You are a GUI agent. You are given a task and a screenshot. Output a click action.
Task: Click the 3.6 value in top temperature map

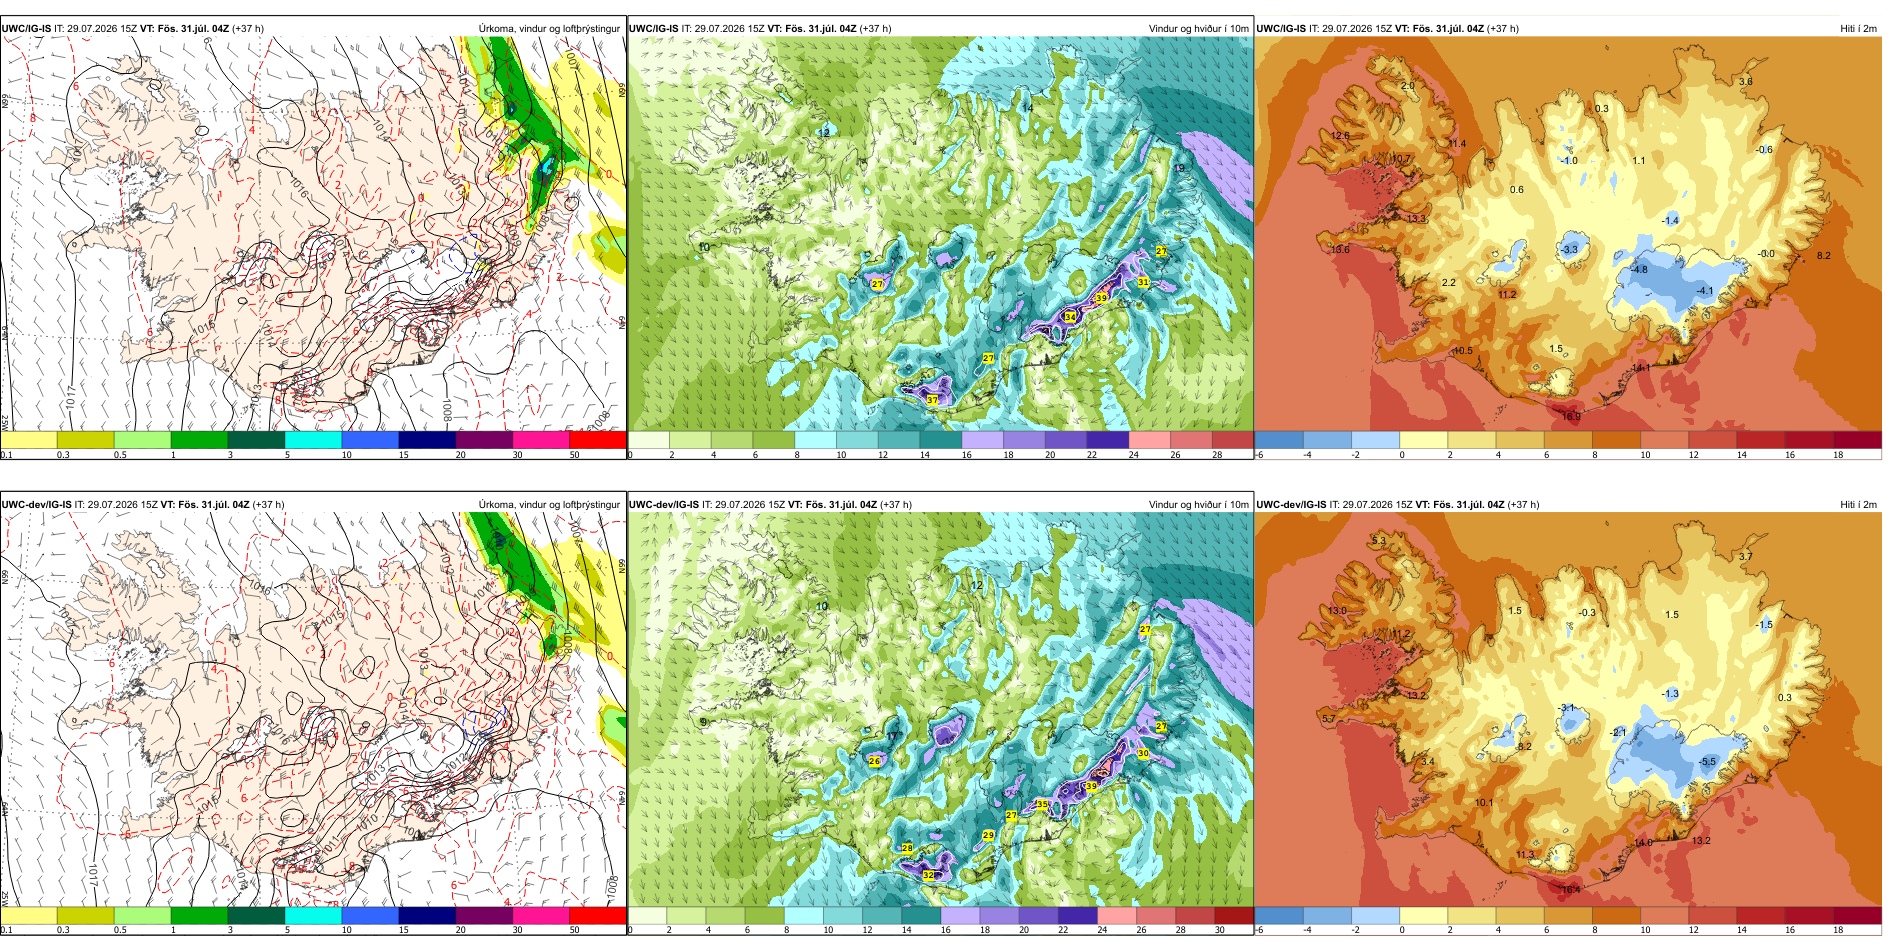point(1746,82)
